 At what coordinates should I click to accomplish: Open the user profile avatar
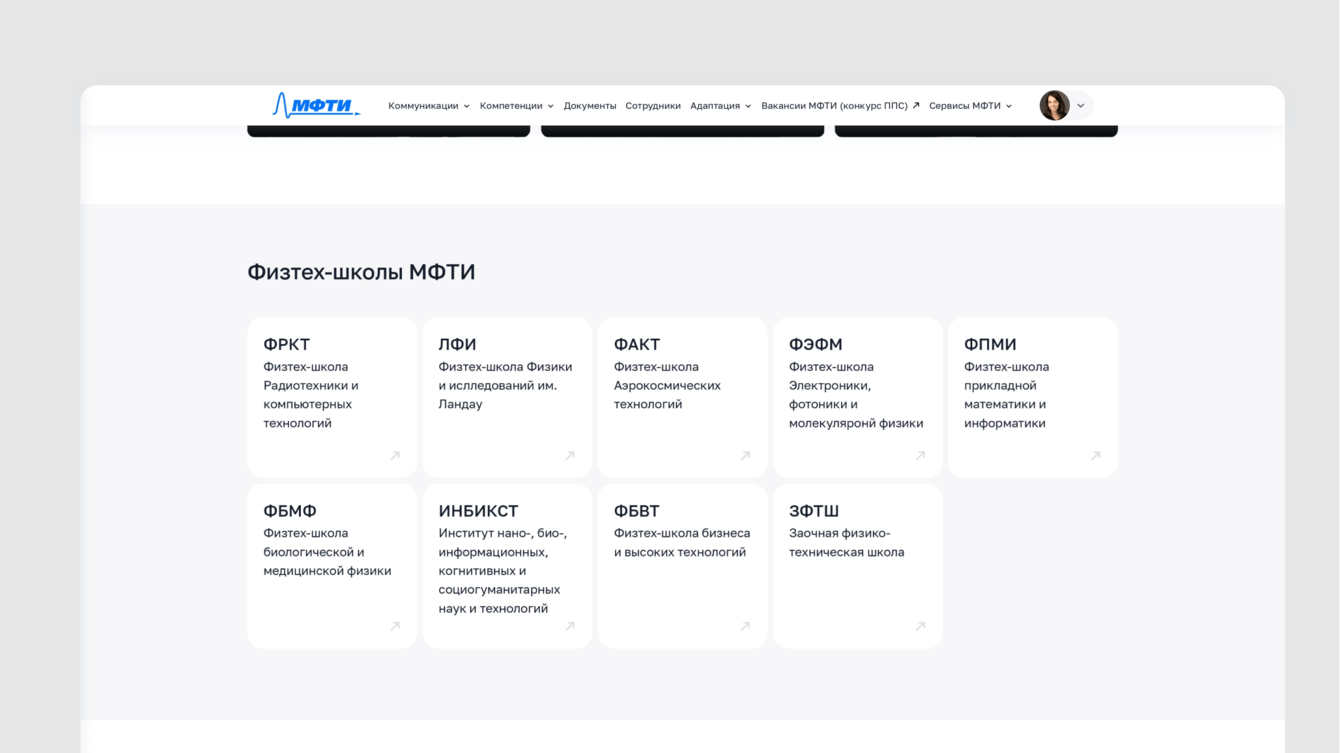(x=1054, y=105)
